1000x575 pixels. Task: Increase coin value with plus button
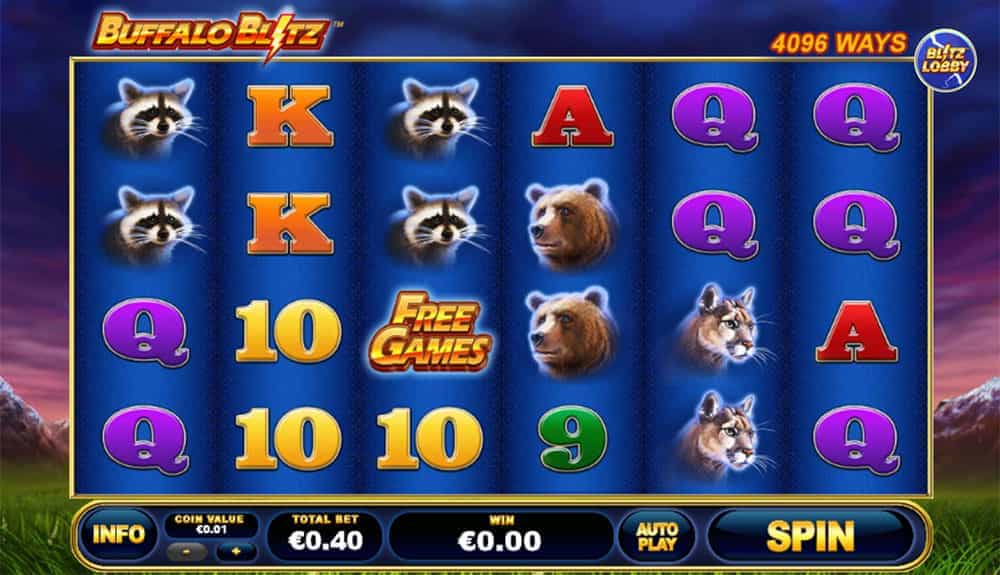[x=236, y=552]
